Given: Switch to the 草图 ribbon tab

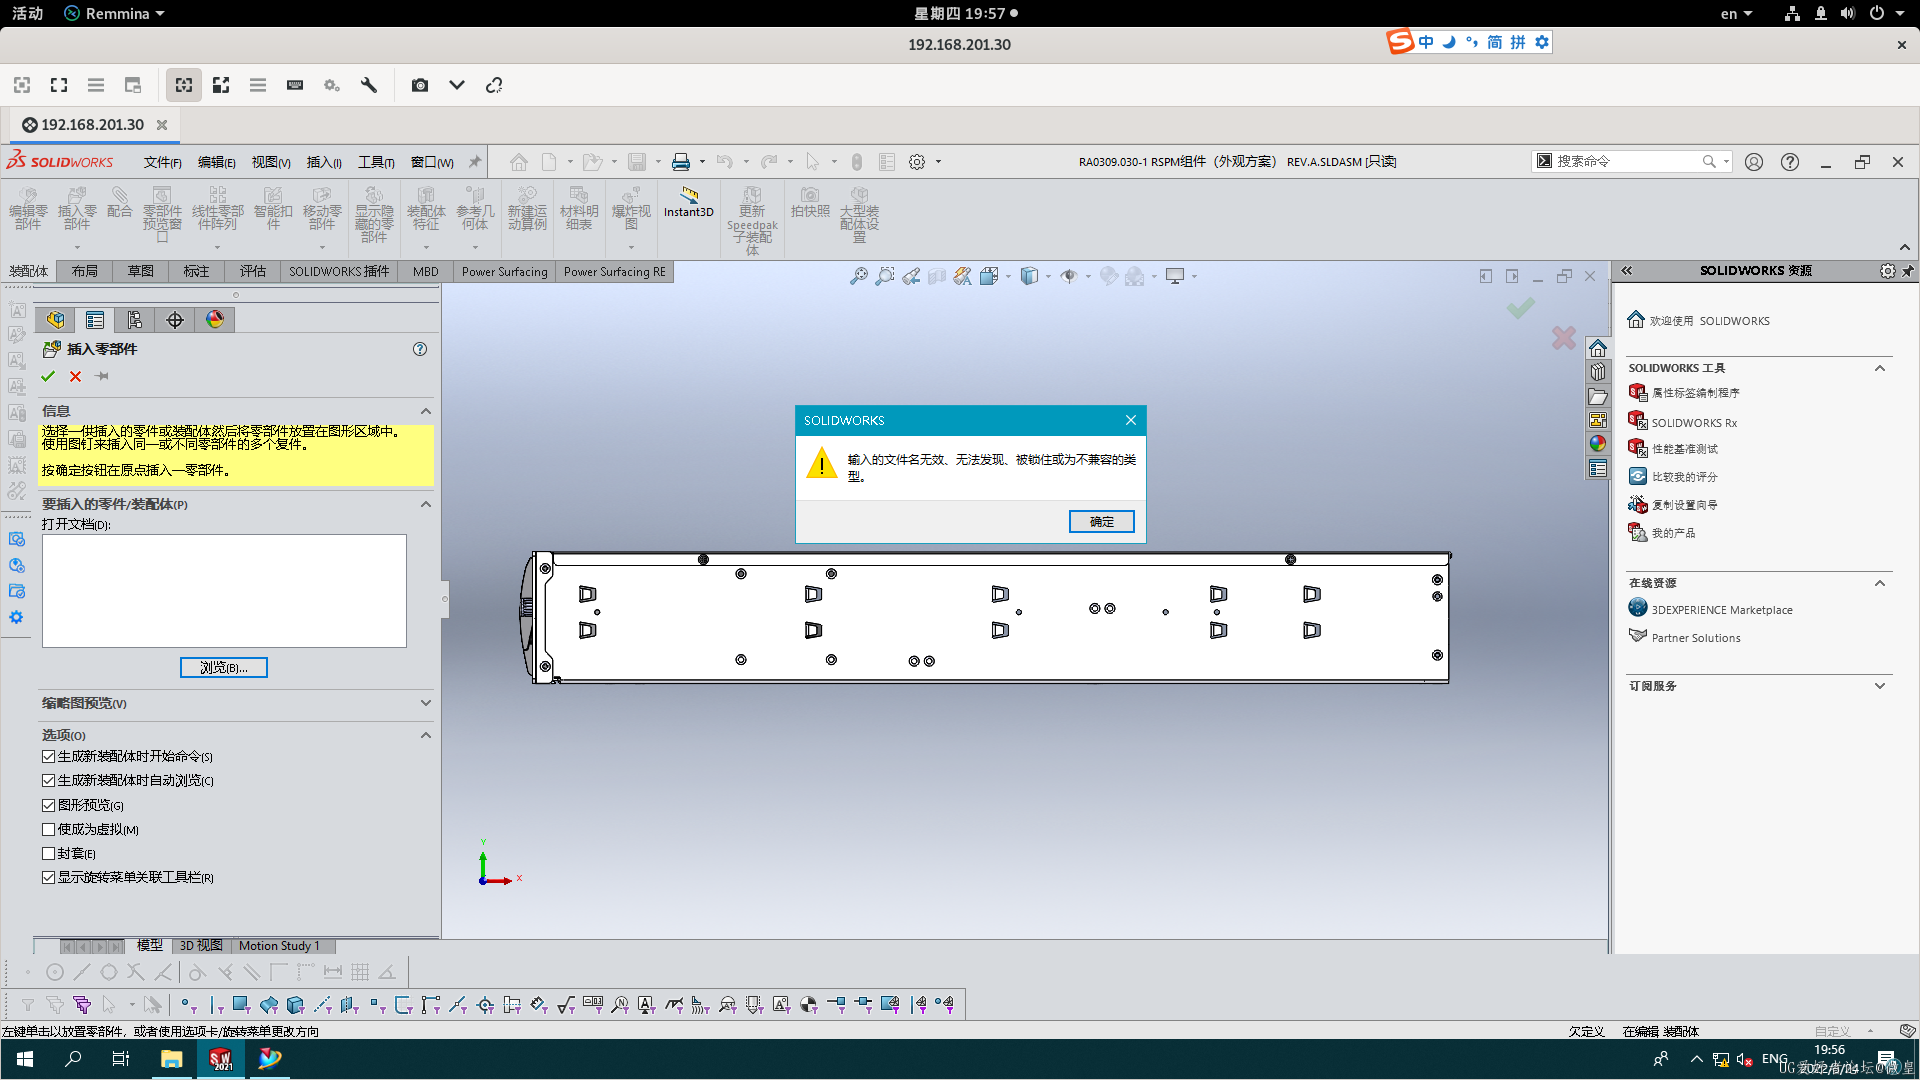Looking at the screenshot, I should [x=141, y=271].
